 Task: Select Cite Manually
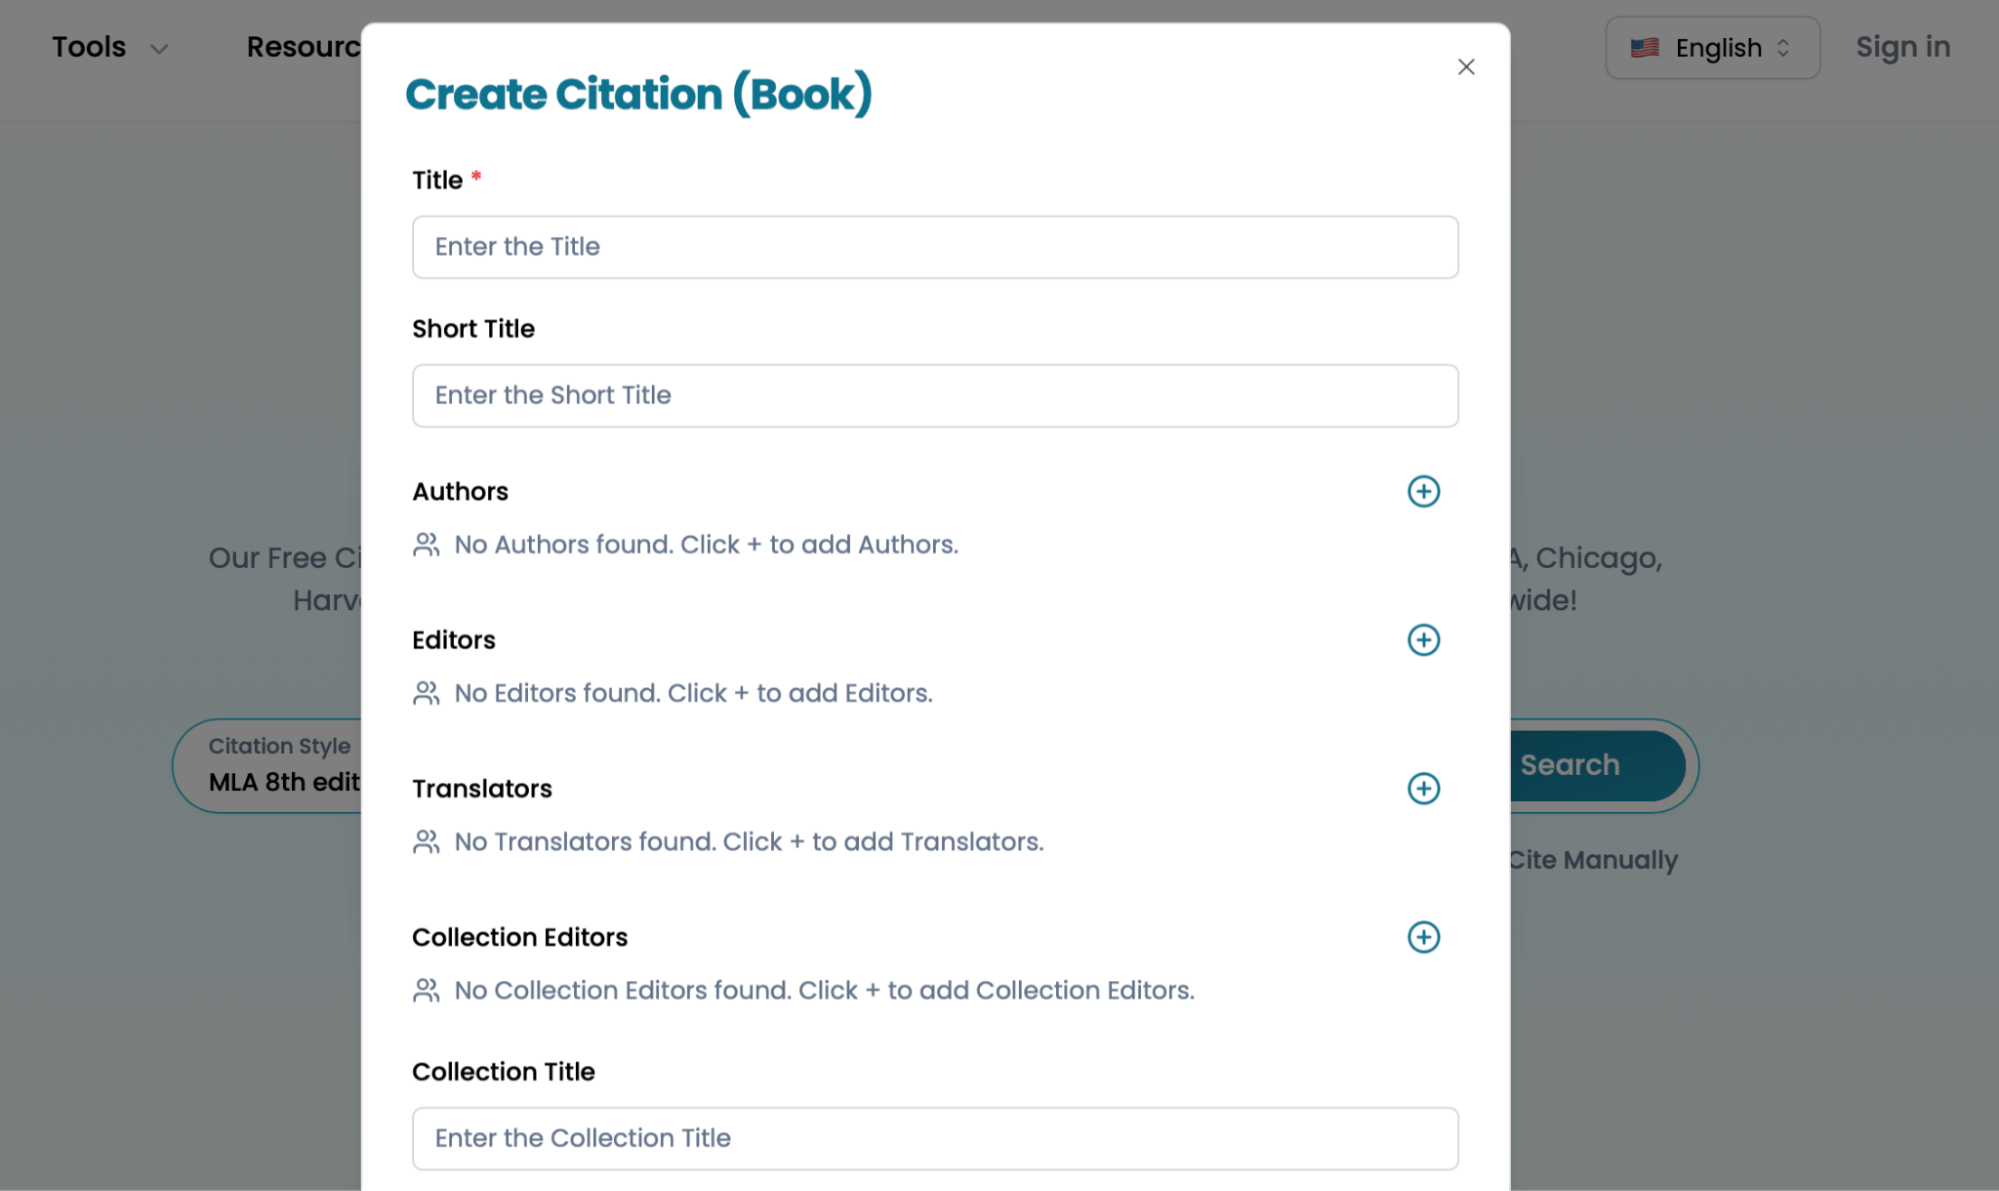1594,860
